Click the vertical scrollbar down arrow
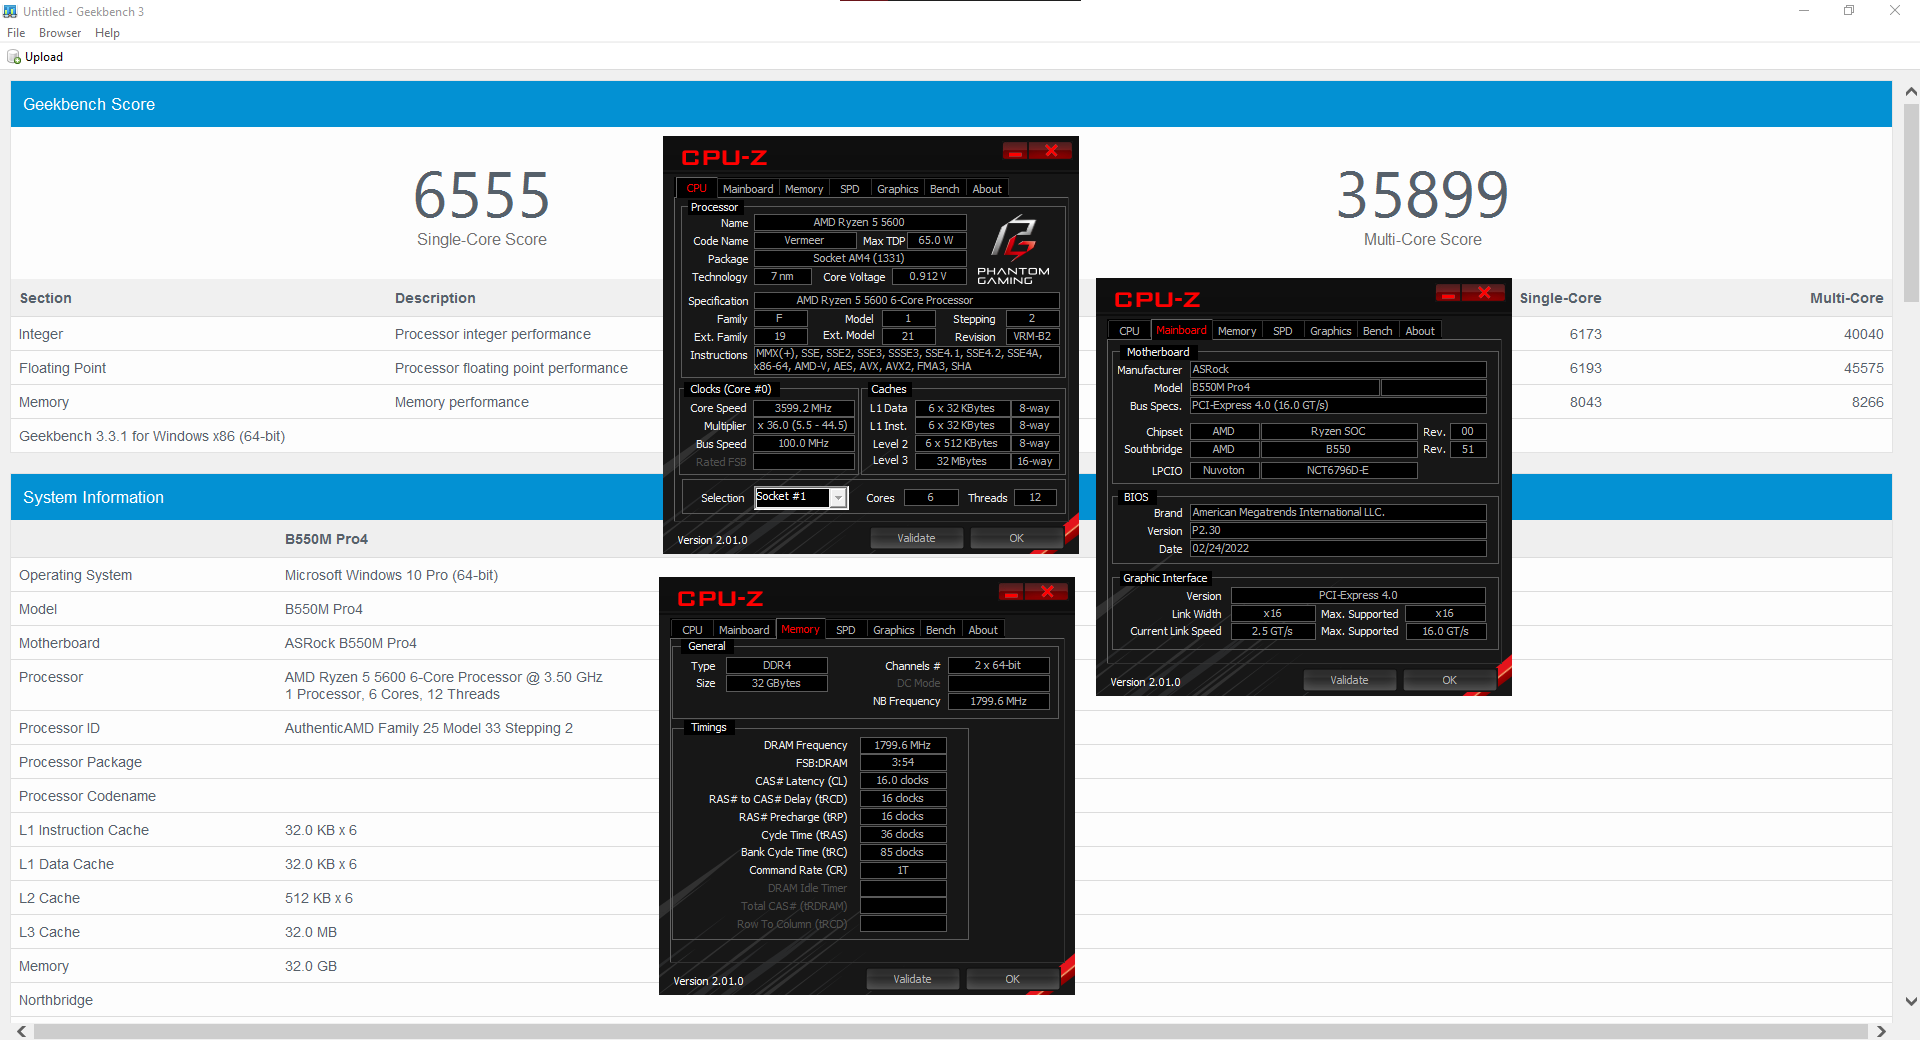 click(x=1911, y=1001)
